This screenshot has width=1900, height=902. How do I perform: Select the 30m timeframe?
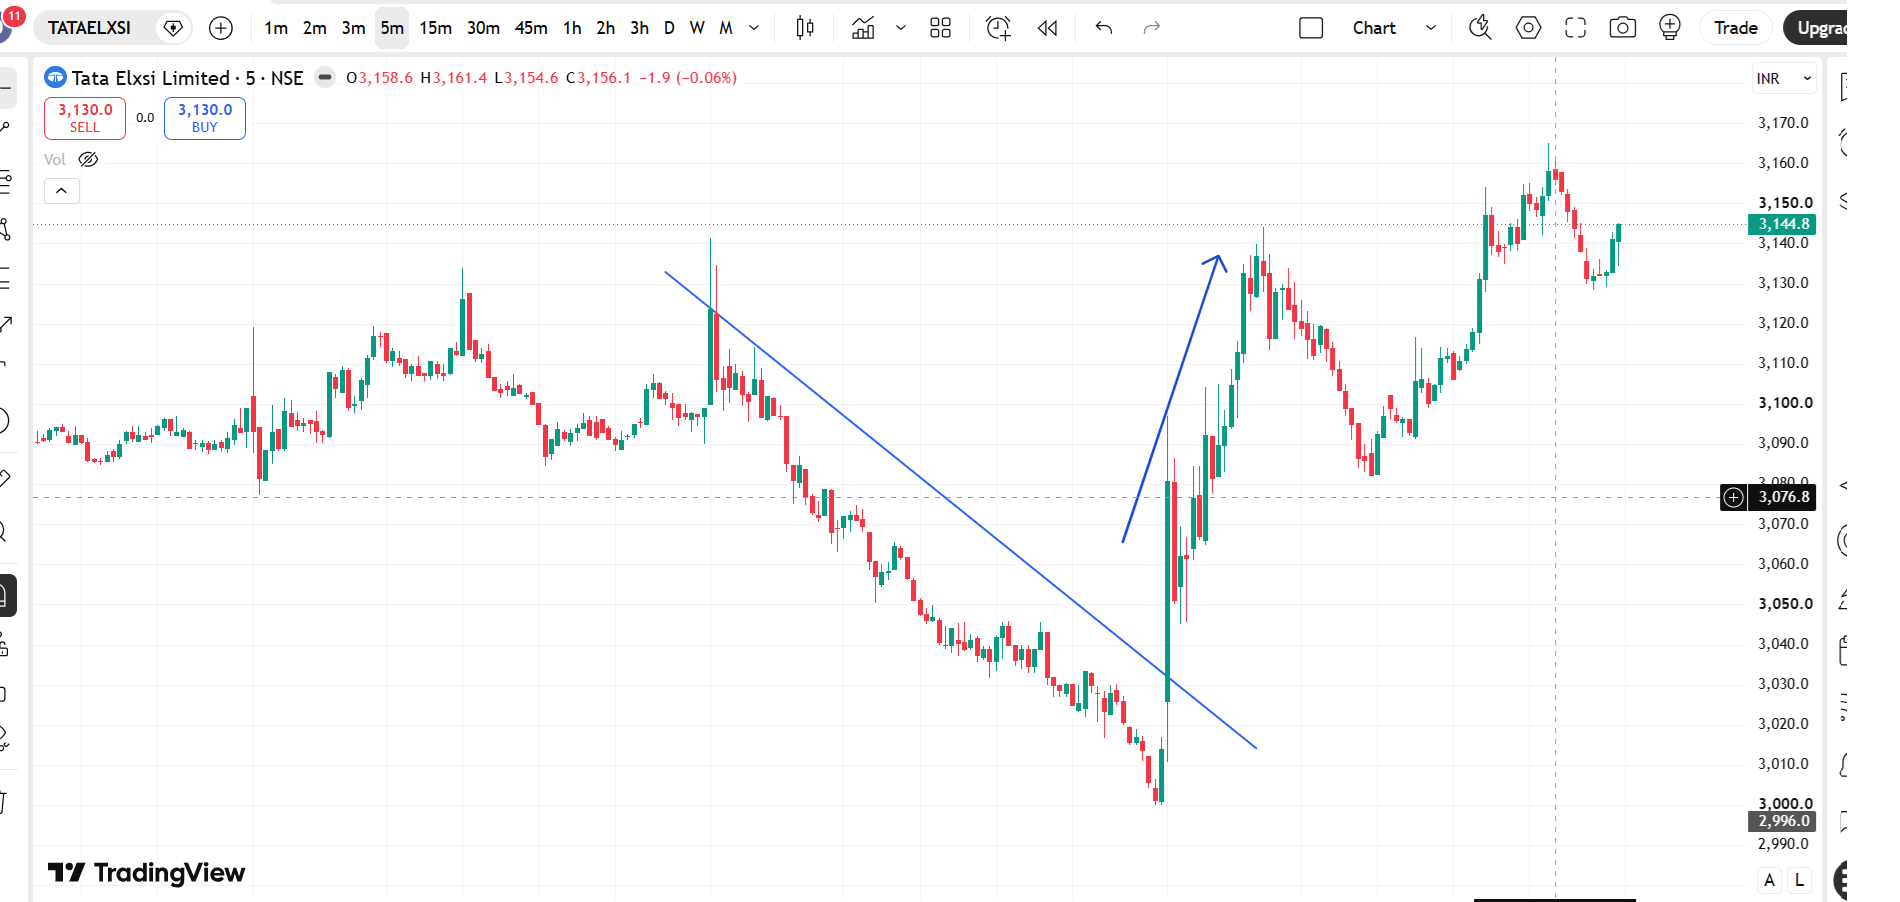[x=483, y=28]
